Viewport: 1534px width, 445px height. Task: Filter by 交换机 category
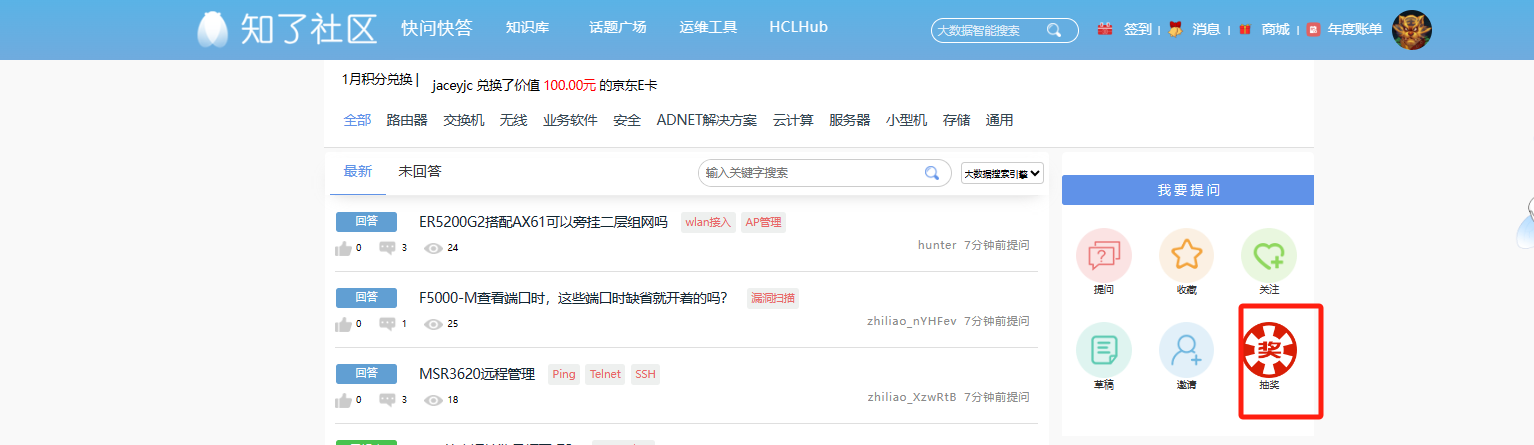click(464, 120)
